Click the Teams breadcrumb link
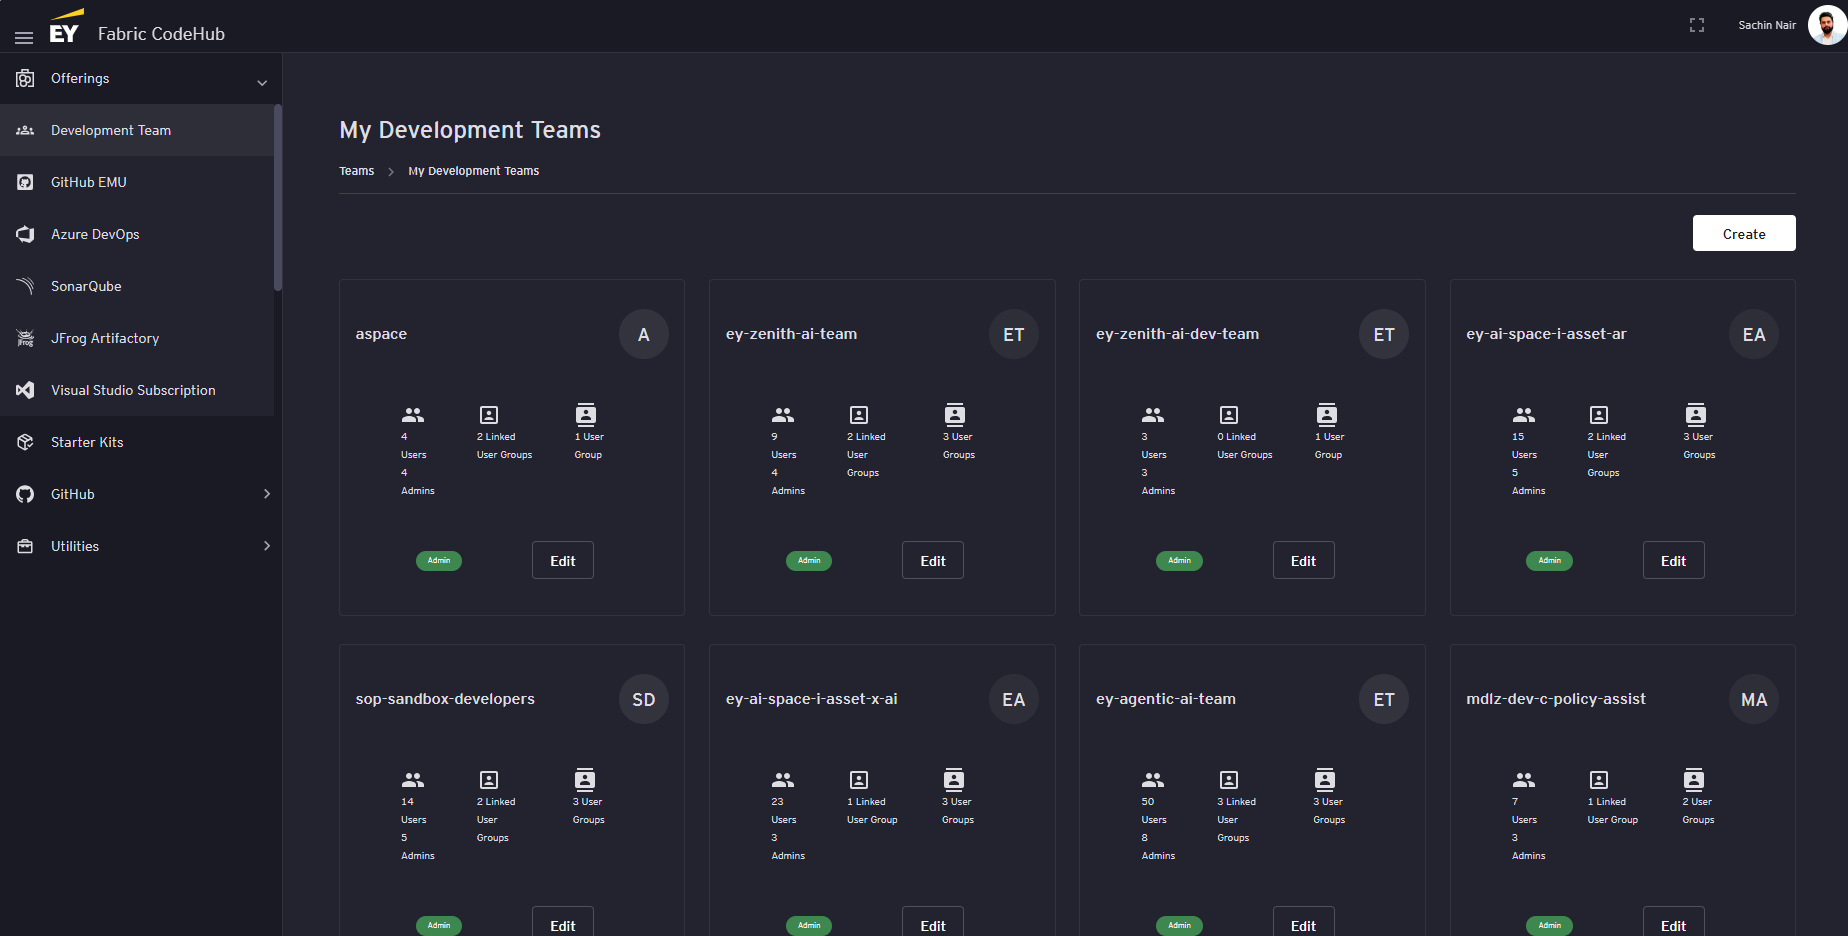The height and width of the screenshot is (936, 1848). tap(356, 171)
